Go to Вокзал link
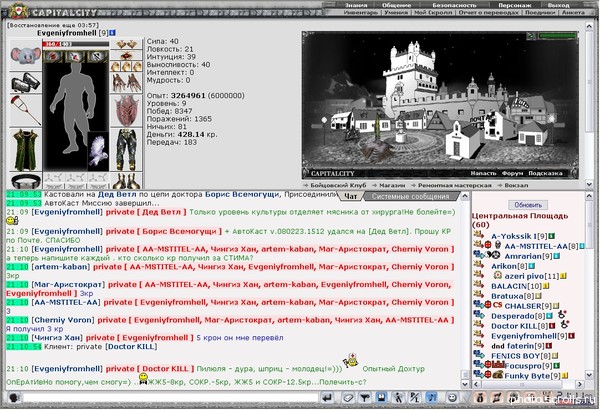600x410 pixels. pos(516,185)
